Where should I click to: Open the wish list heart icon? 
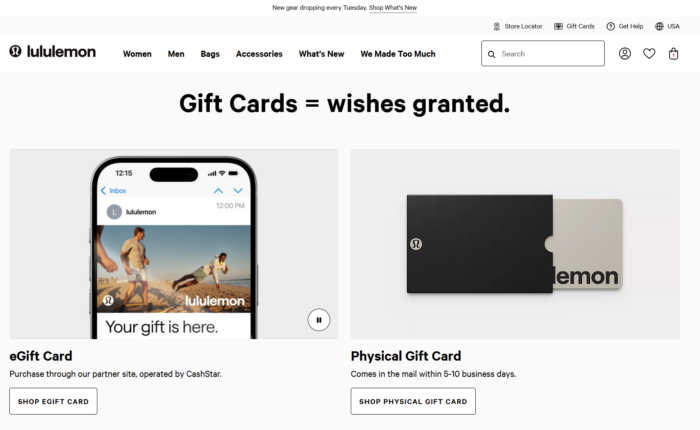pos(649,54)
